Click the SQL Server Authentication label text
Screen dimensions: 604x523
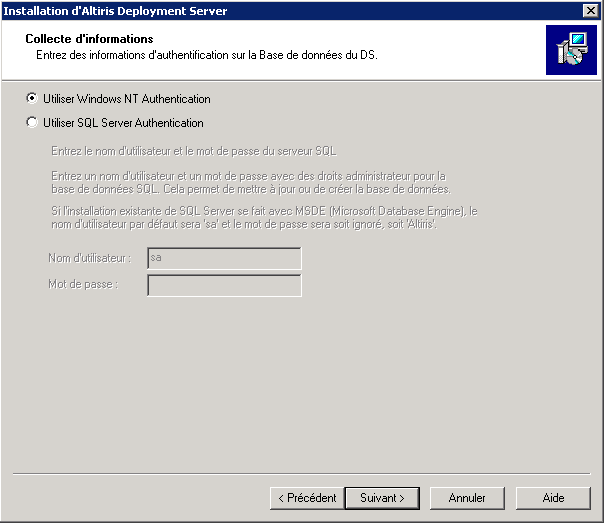point(123,123)
